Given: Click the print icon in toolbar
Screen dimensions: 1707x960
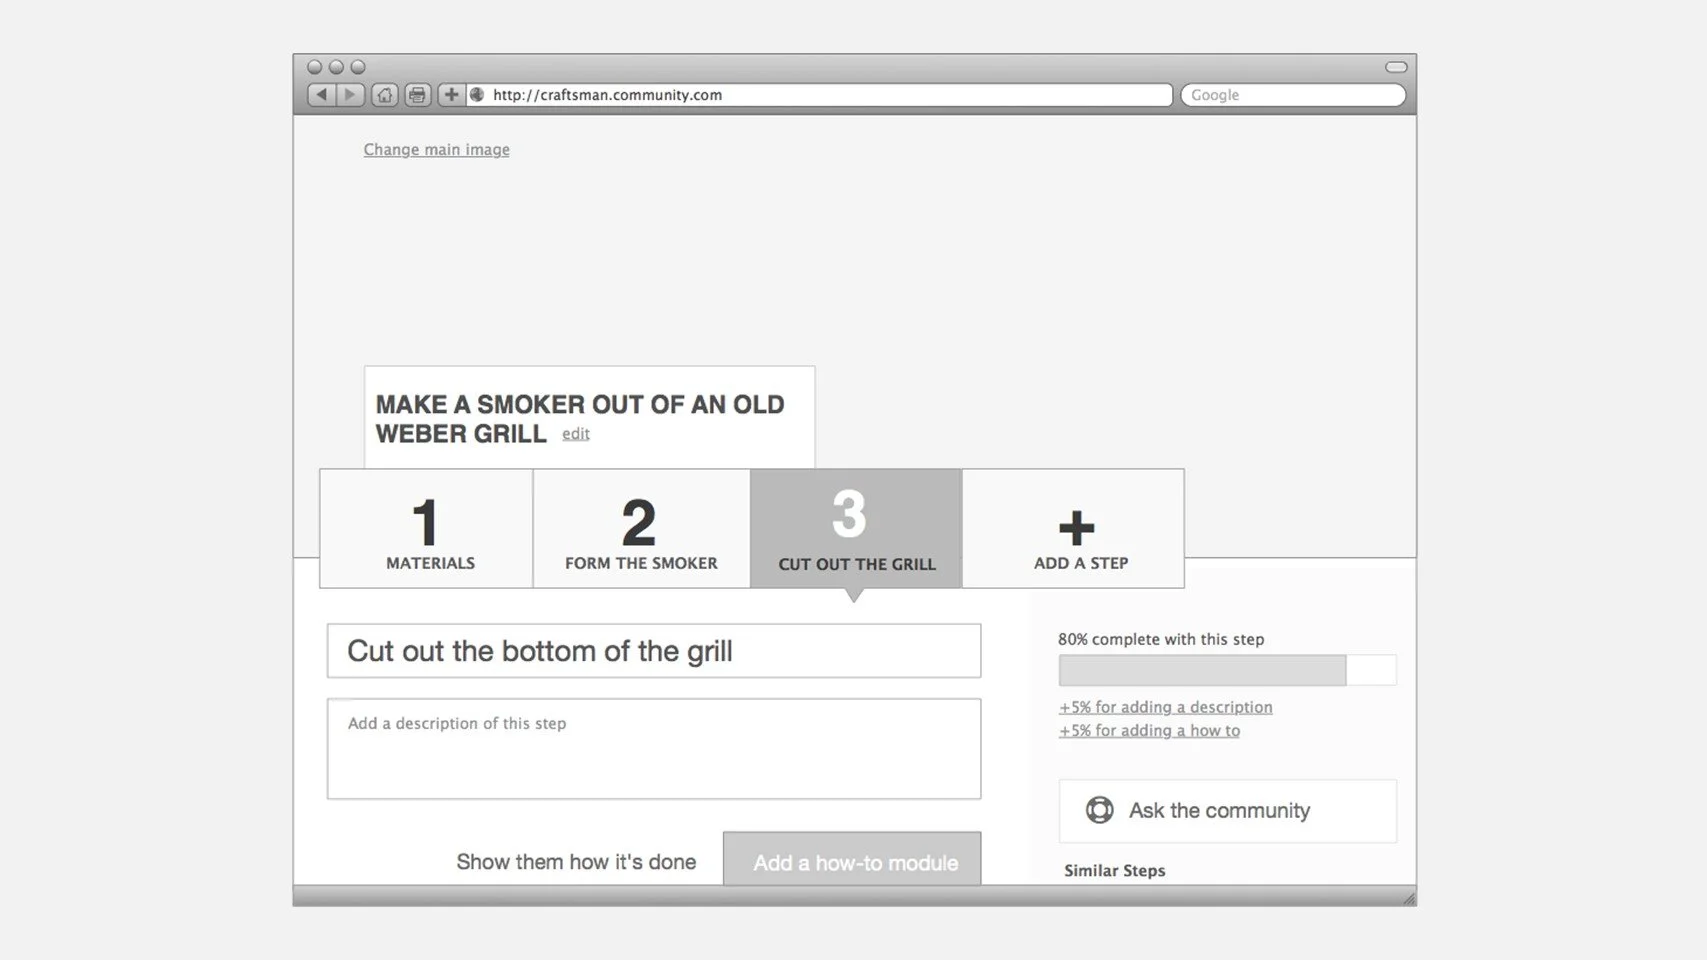Looking at the screenshot, I should [x=418, y=95].
